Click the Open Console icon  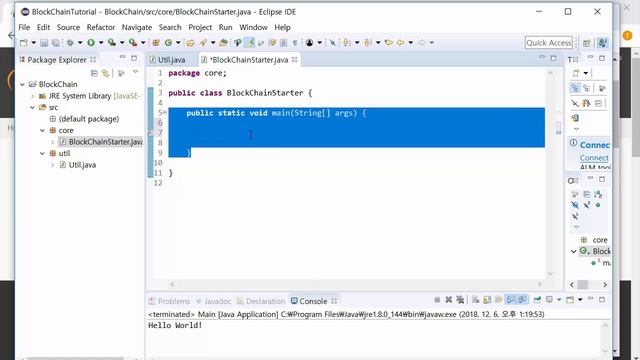coord(570,300)
